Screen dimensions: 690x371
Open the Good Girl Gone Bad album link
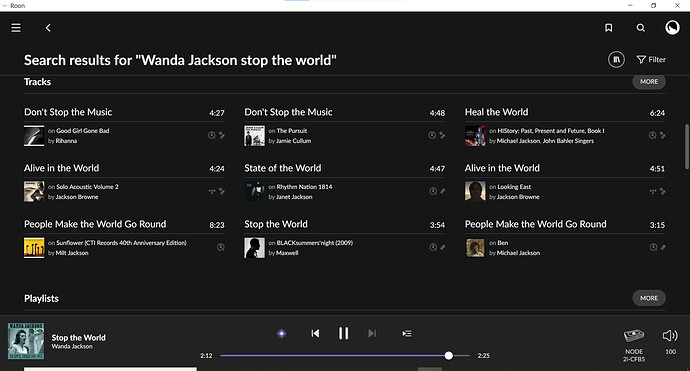pos(83,131)
